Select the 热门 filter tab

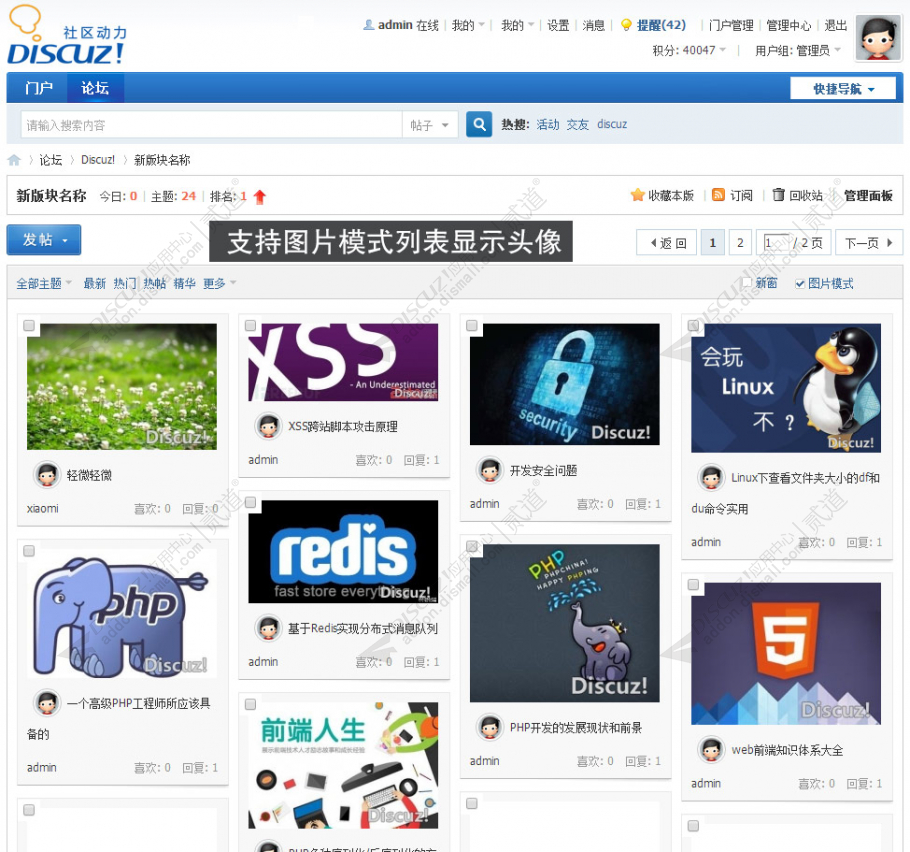click(x=125, y=283)
